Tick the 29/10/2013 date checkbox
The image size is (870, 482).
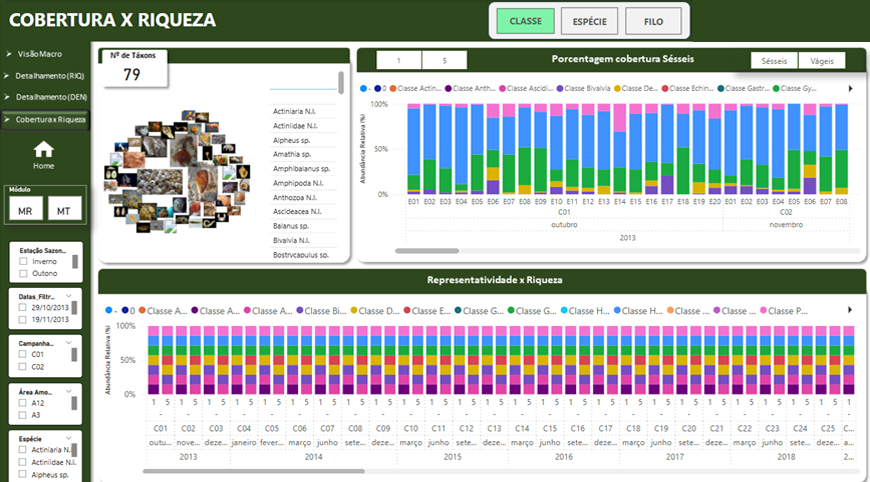(x=23, y=307)
